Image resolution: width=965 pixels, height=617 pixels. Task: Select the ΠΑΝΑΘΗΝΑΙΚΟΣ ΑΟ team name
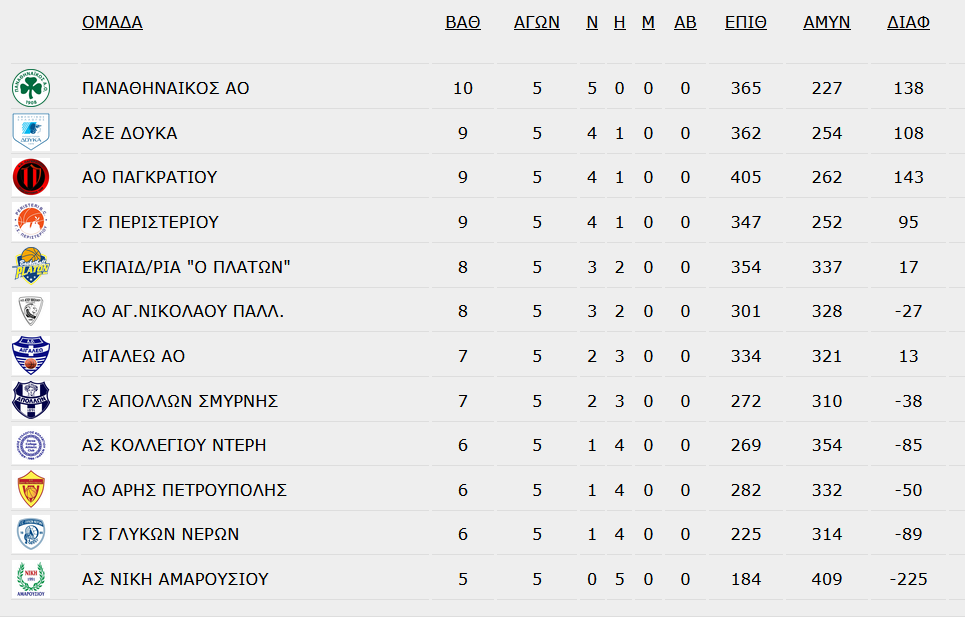(166, 88)
